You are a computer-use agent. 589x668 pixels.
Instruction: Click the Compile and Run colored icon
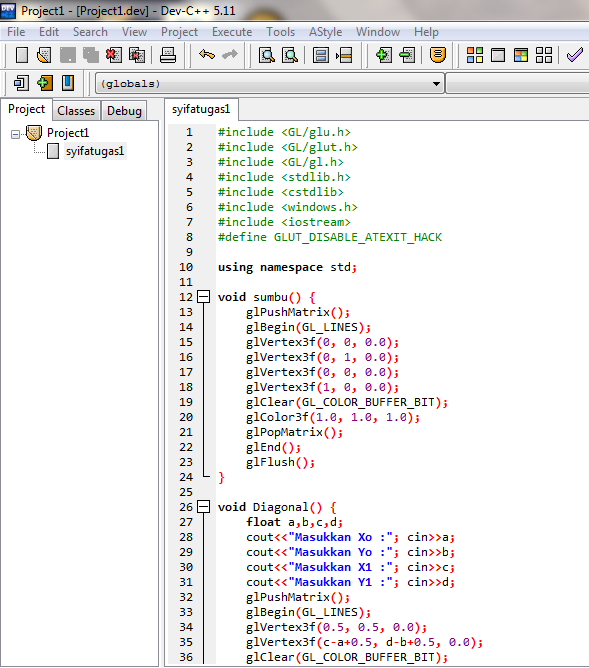520,55
